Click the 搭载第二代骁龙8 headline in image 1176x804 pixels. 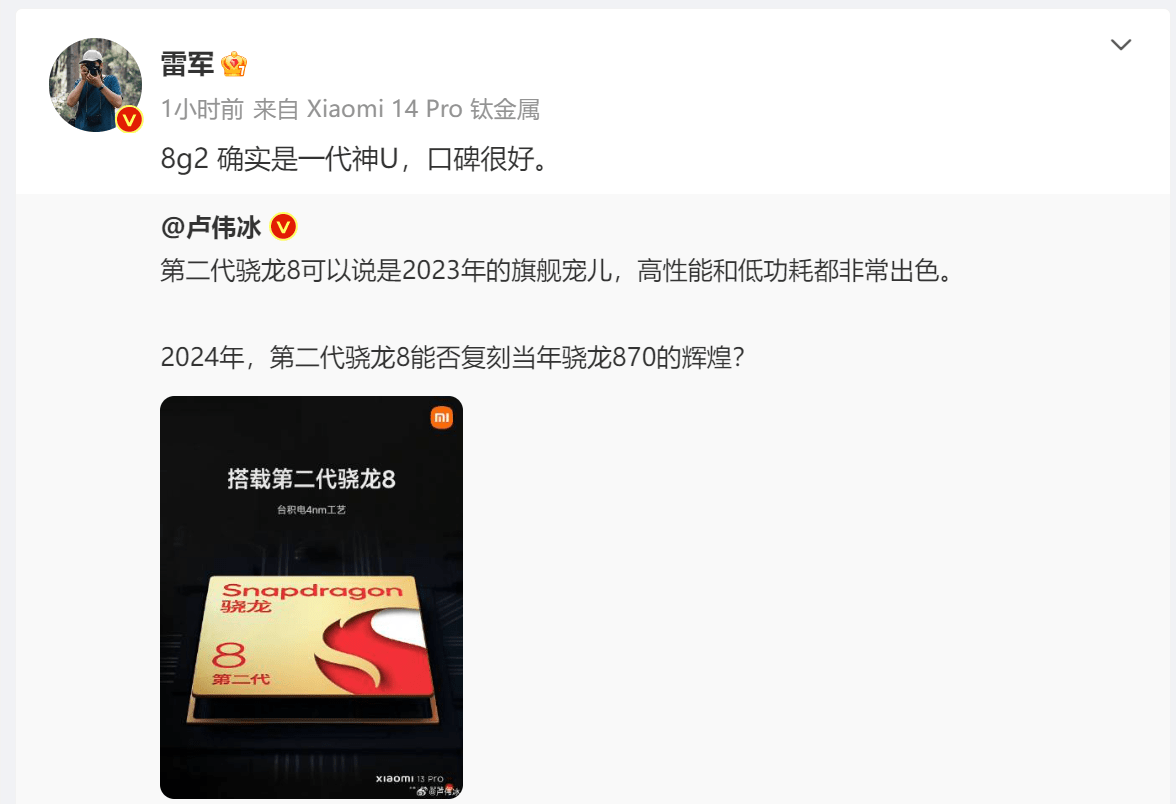[311, 478]
